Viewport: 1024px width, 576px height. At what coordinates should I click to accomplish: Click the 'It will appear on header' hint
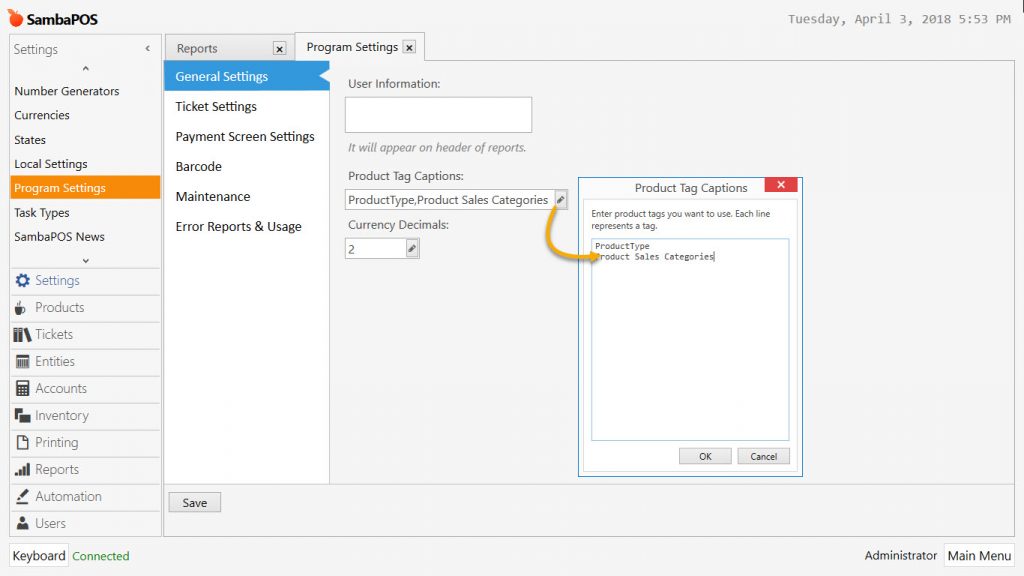tap(437, 148)
